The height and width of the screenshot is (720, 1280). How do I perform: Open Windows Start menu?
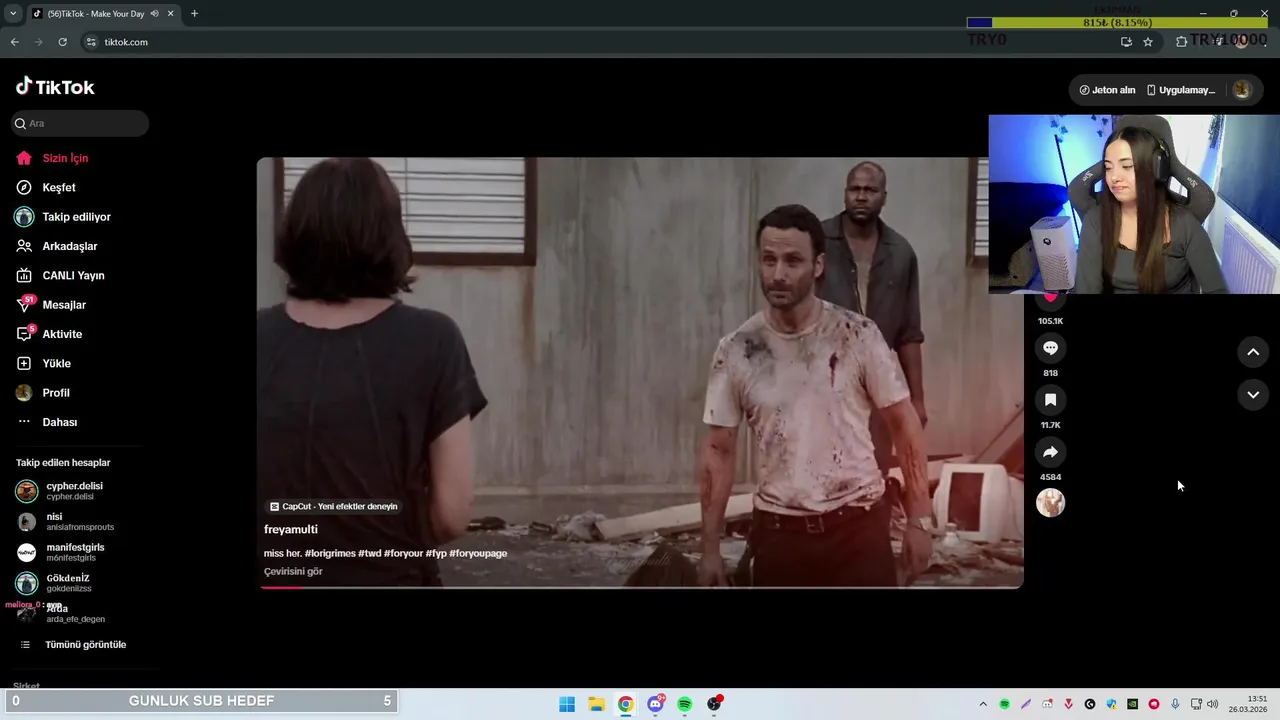click(x=567, y=704)
